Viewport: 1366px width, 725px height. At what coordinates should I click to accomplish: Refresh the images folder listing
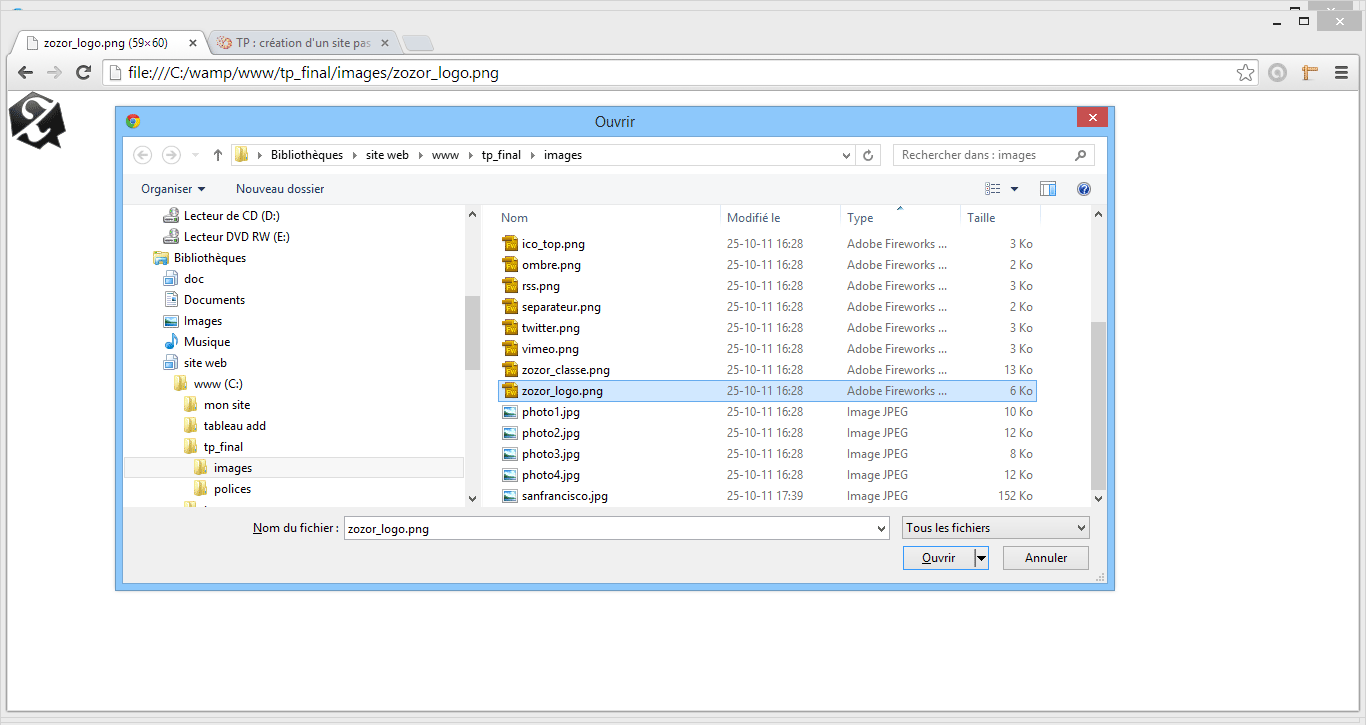[868, 155]
